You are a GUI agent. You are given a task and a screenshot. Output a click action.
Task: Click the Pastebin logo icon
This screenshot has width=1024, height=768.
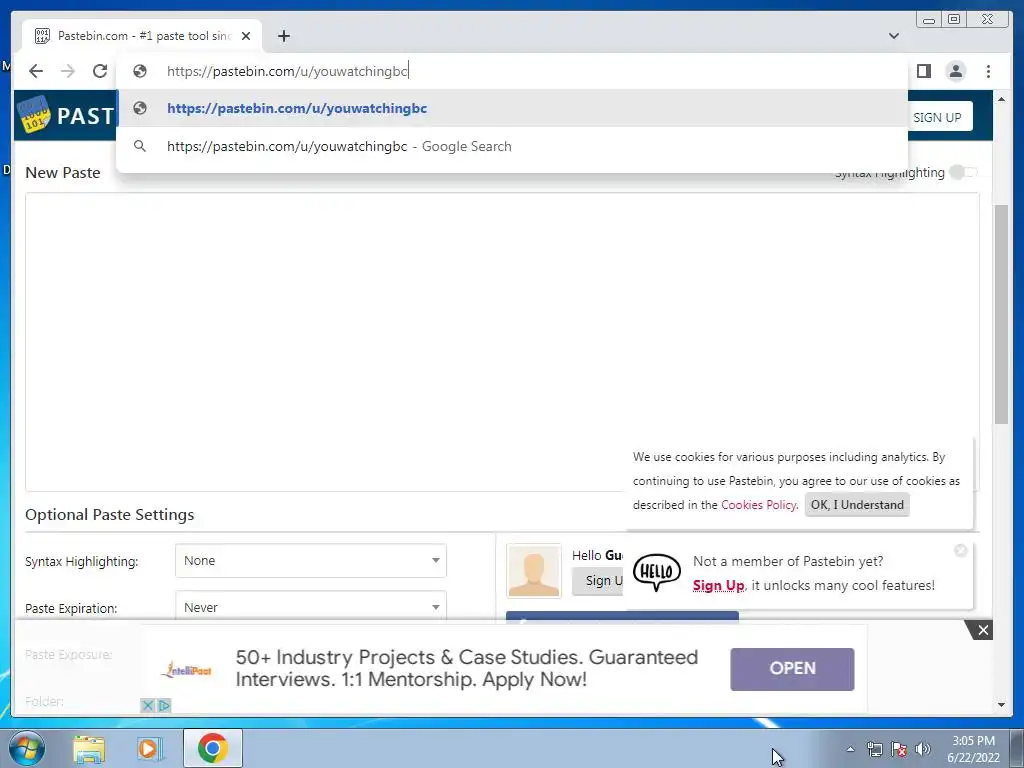(33, 114)
